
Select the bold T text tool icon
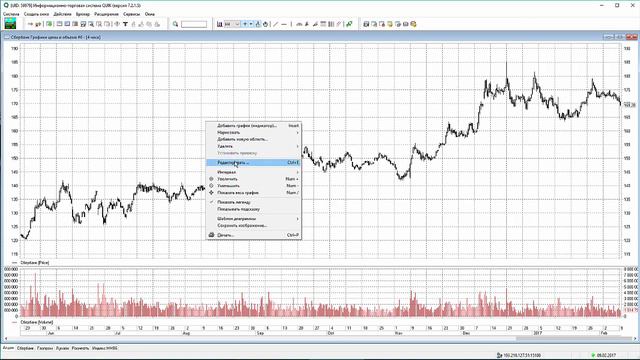tap(125, 24)
